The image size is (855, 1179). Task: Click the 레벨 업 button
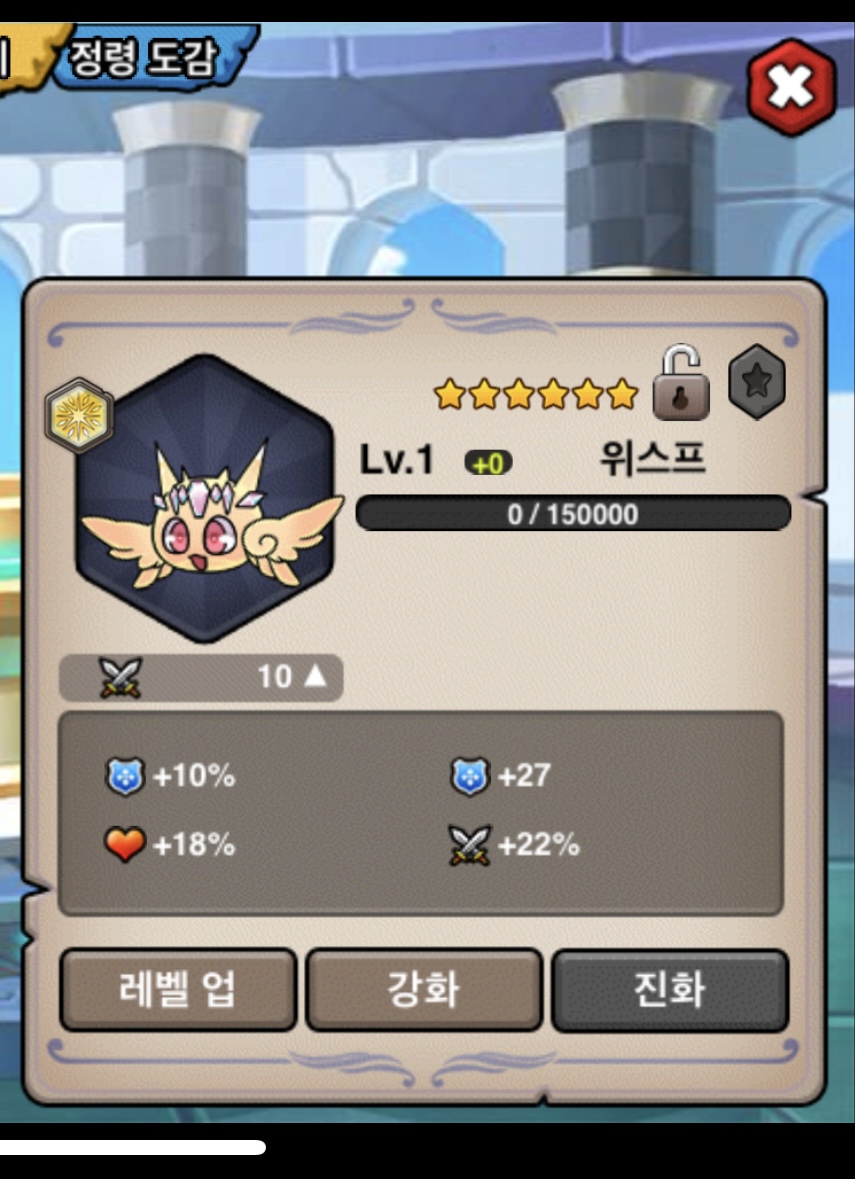178,990
